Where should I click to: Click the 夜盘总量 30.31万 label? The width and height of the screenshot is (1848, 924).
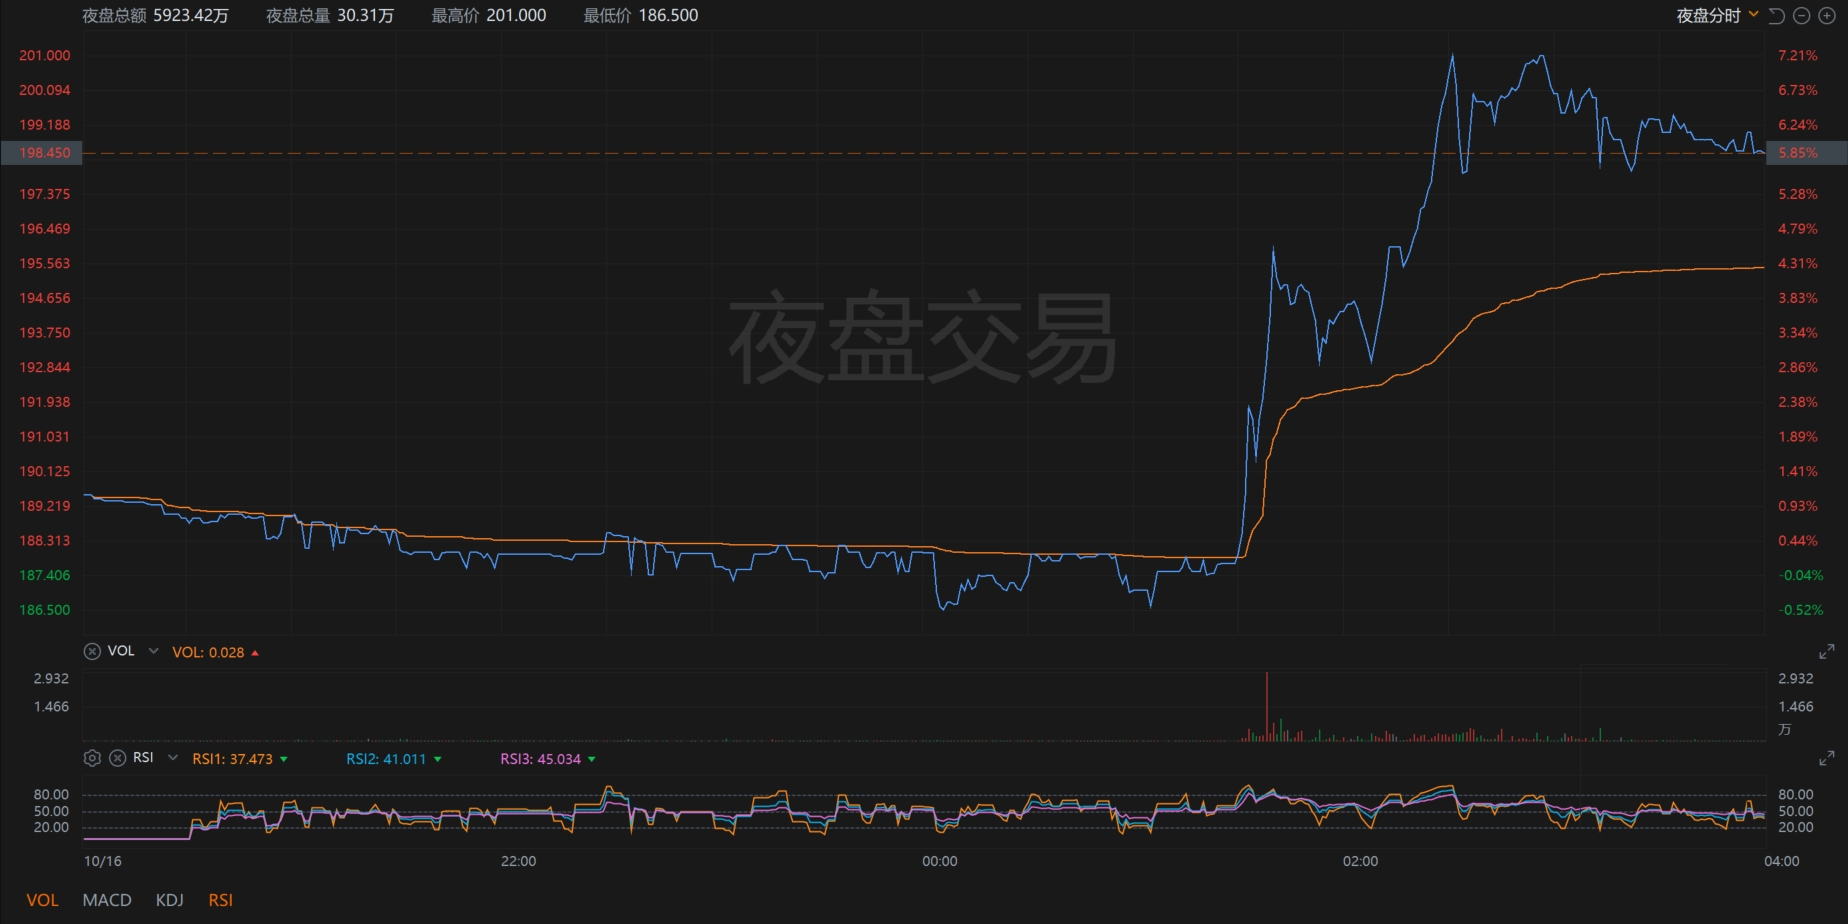(330, 15)
